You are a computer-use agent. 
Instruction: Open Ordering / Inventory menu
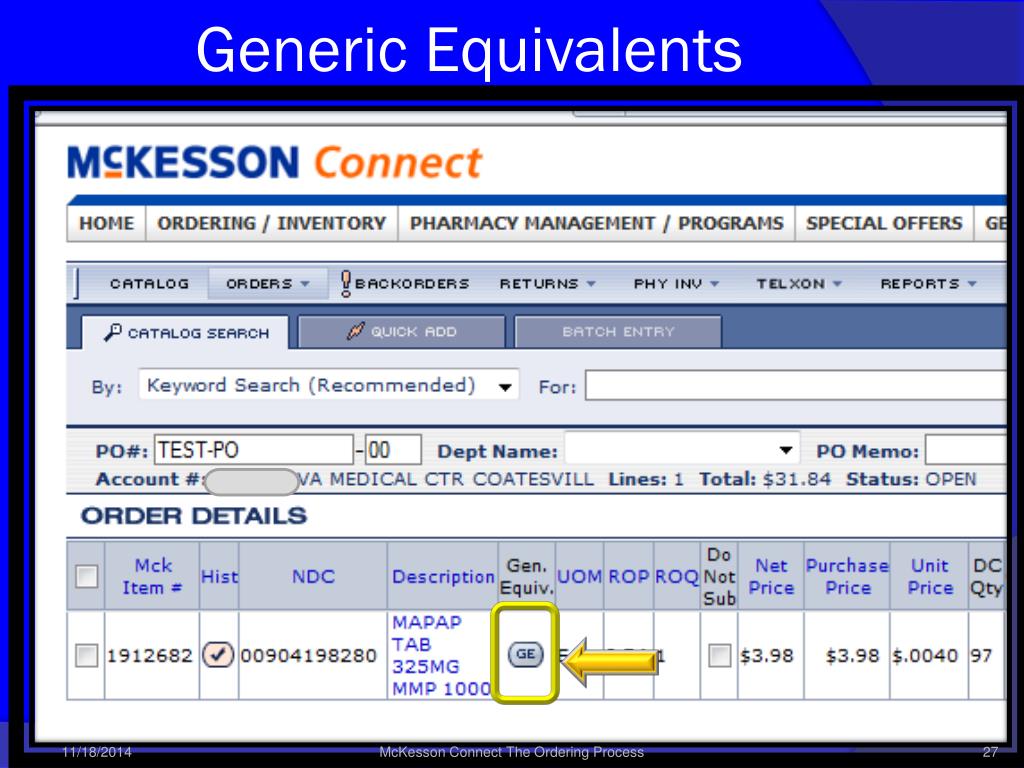[272, 223]
